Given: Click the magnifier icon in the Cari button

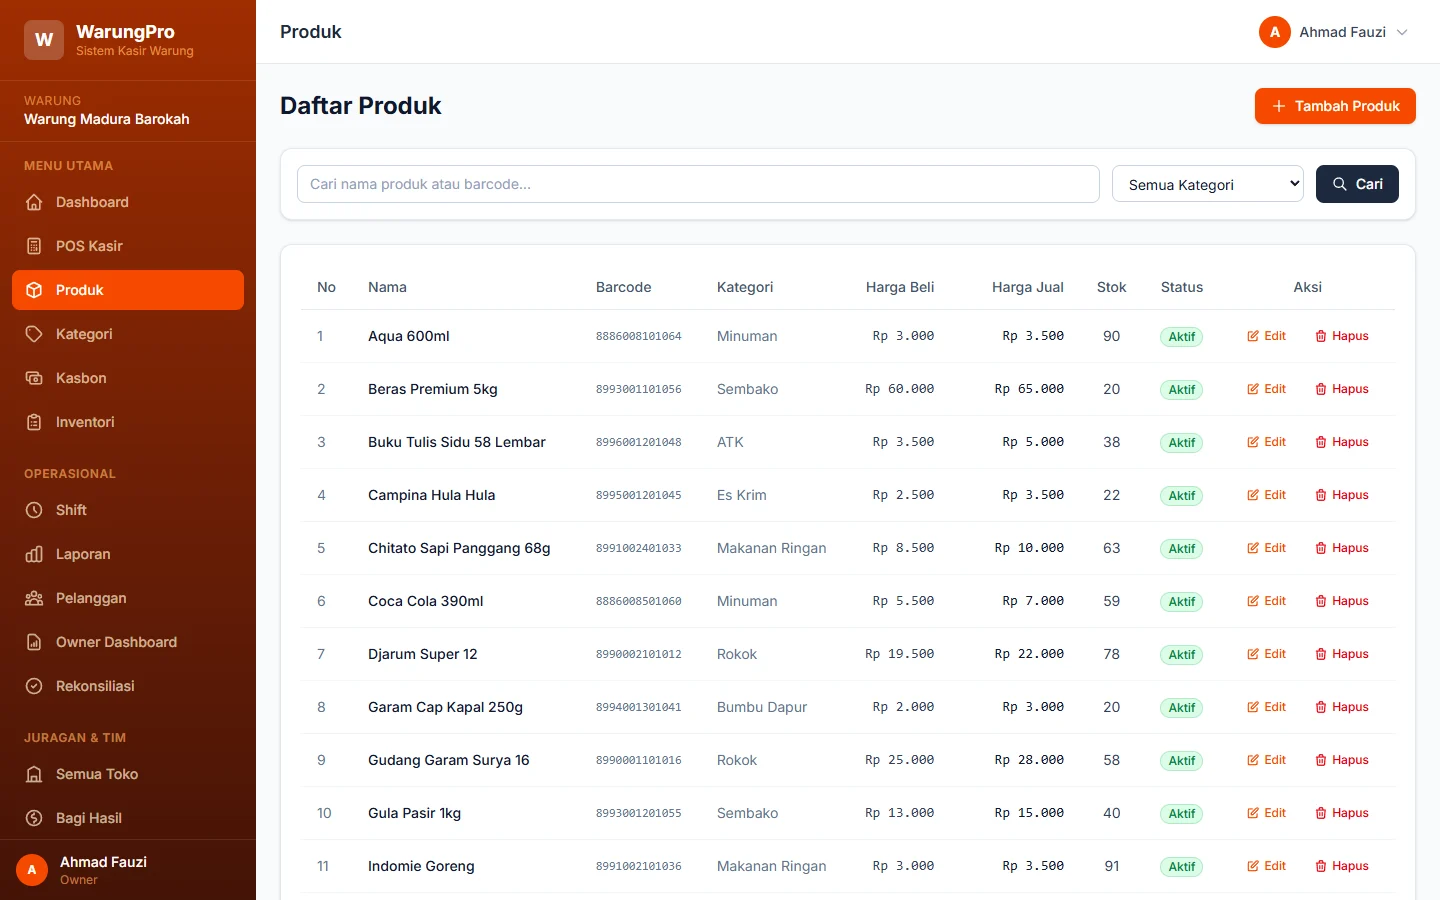Looking at the screenshot, I should (1340, 184).
